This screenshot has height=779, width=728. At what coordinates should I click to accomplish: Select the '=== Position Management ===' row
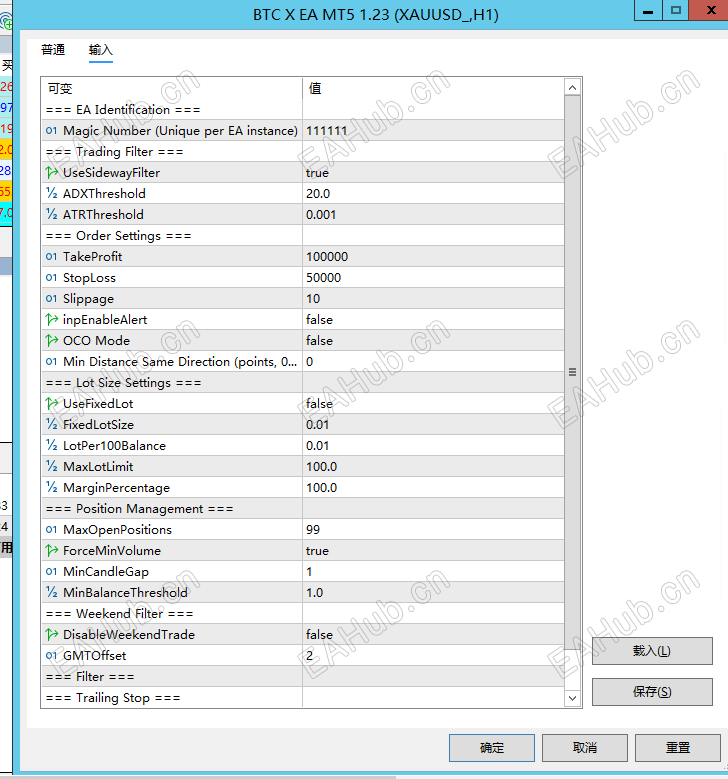tap(303, 509)
